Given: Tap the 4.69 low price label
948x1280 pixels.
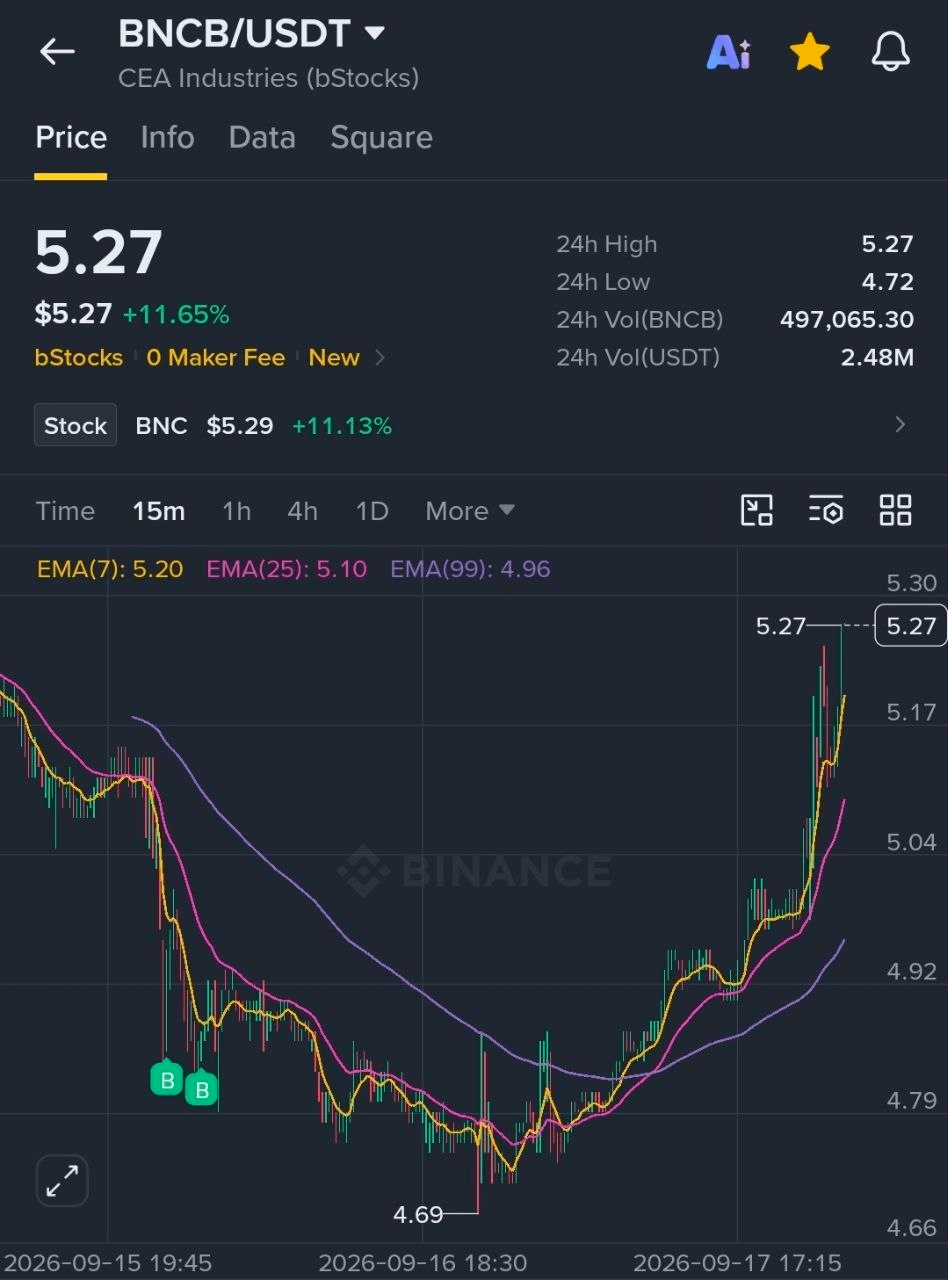Looking at the screenshot, I should point(418,1214).
